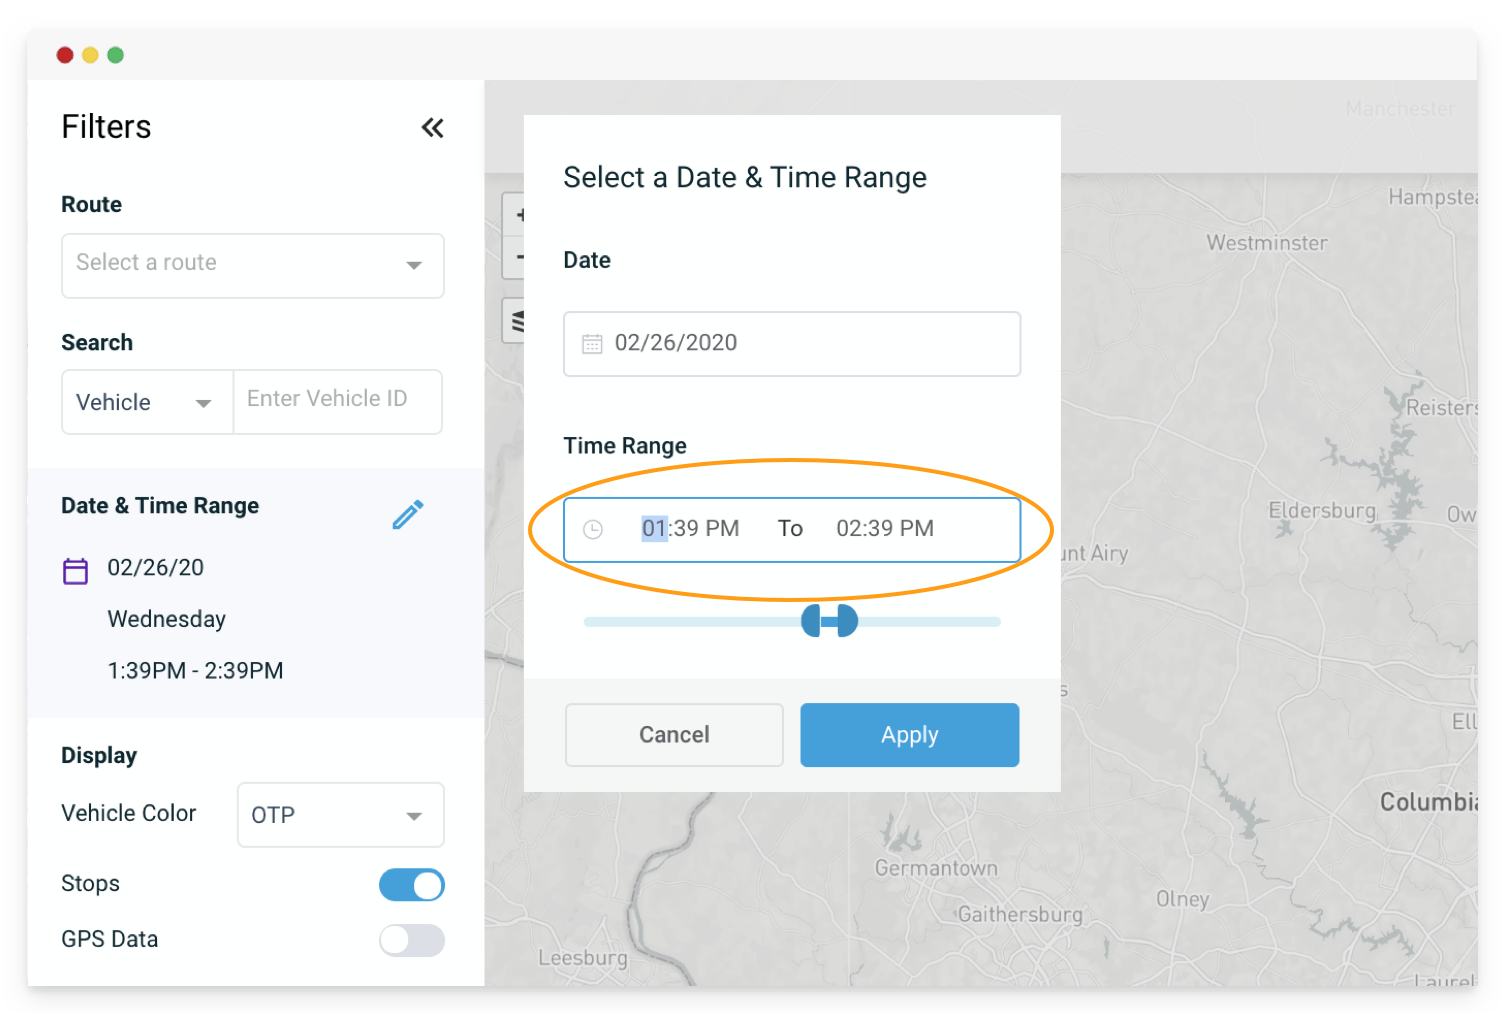
Task: Click the 02:39 PM end time
Action: click(885, 529)
